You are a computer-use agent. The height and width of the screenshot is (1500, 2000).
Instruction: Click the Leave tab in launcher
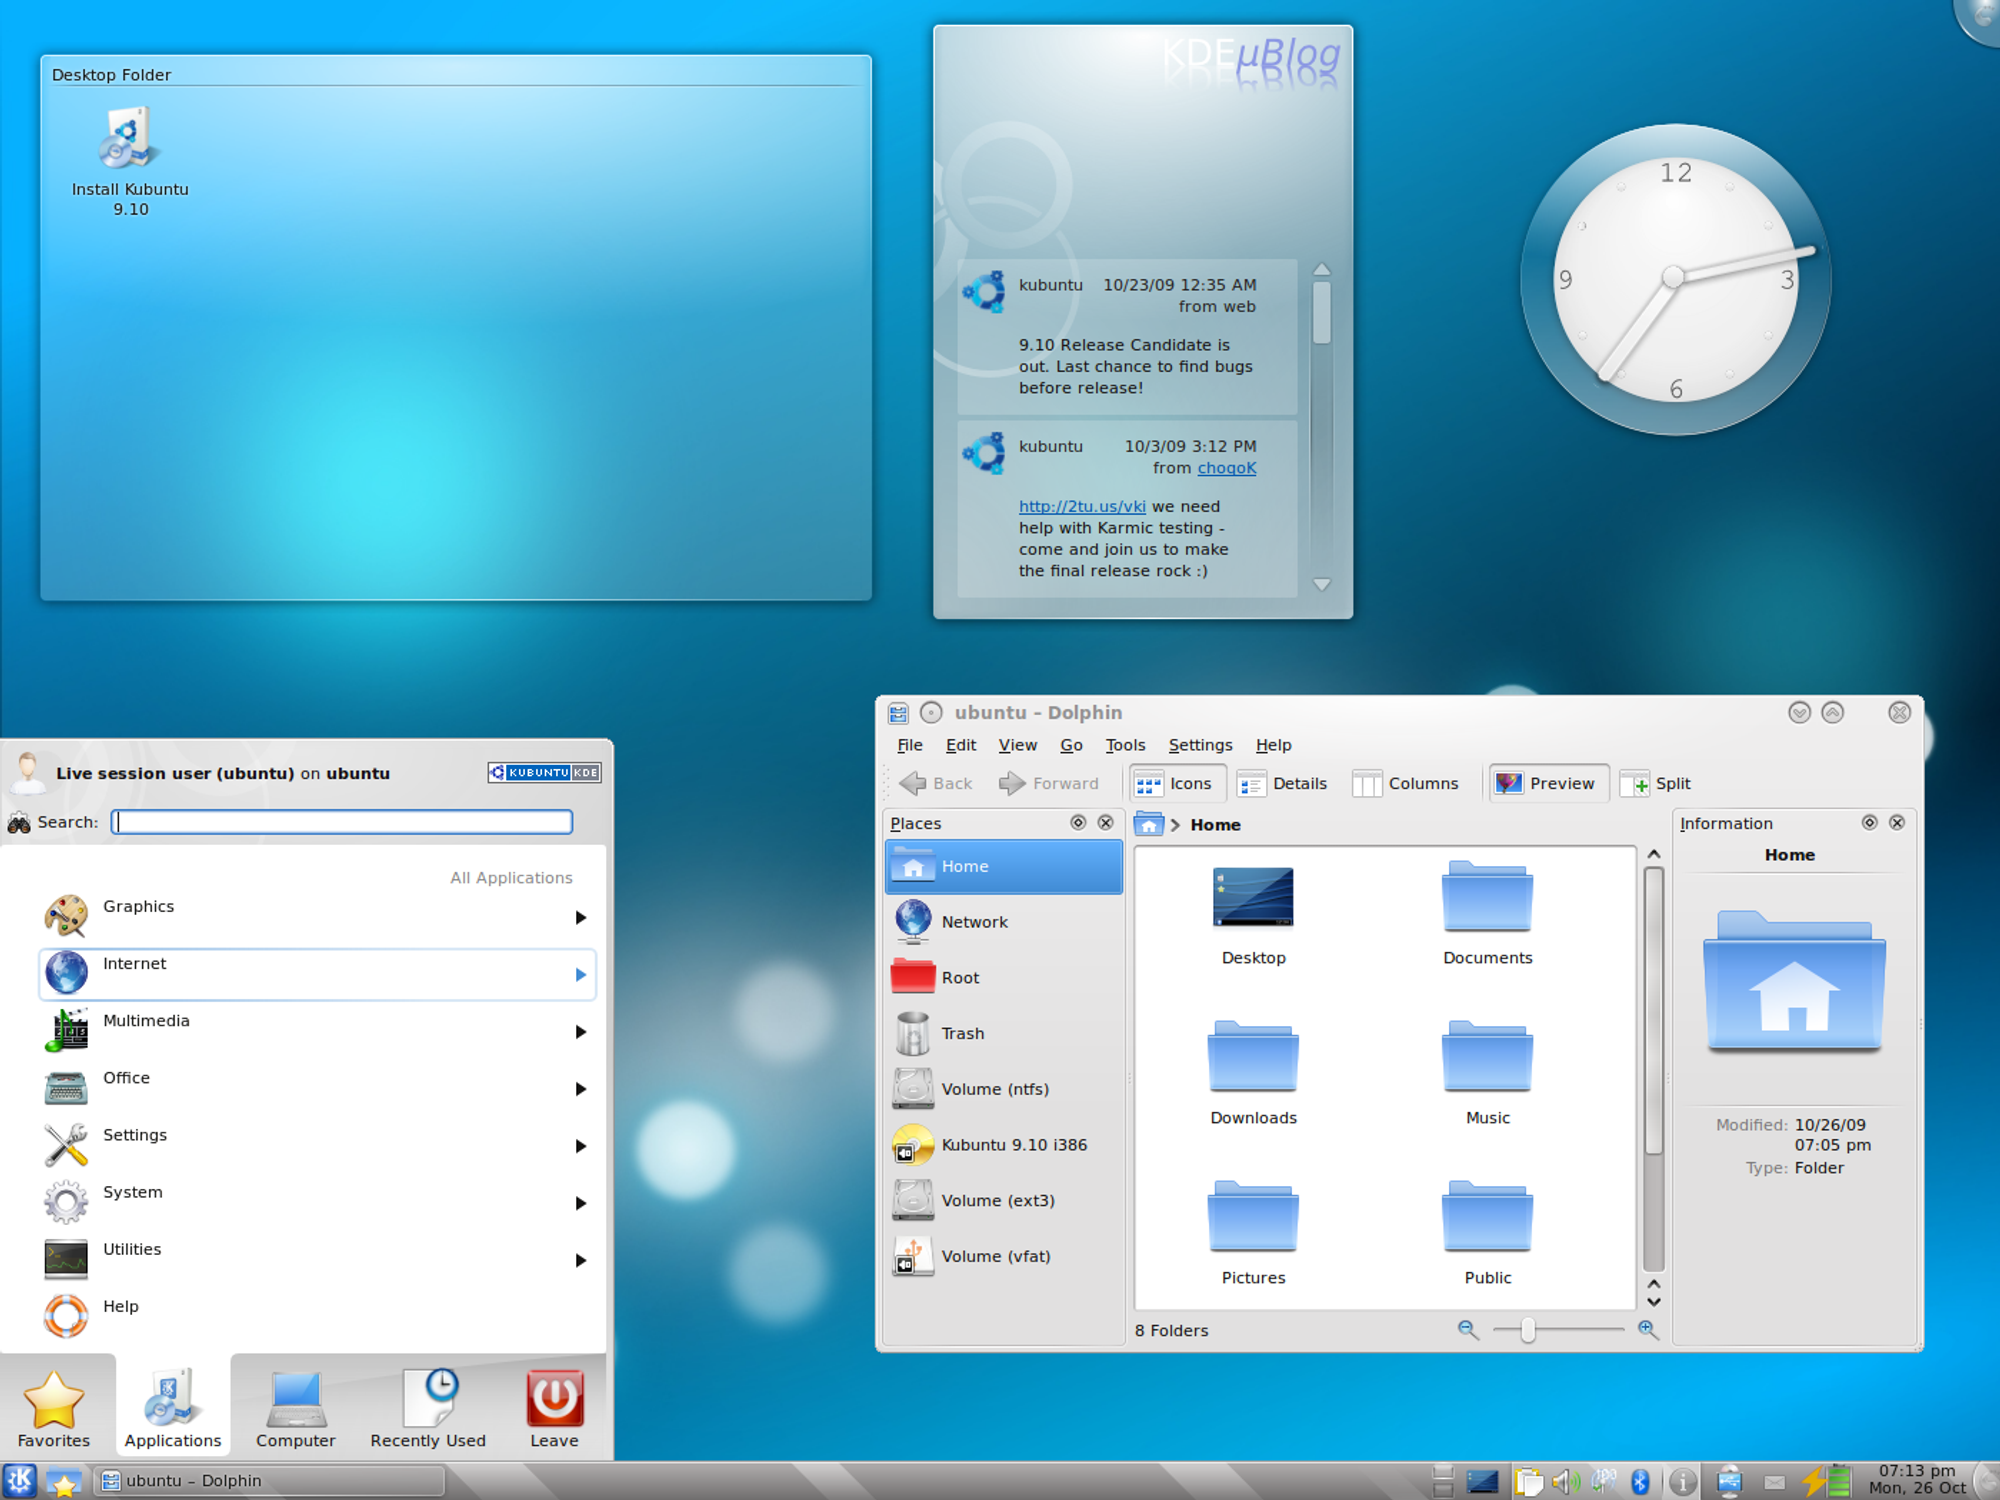(x=554, y=1409)
